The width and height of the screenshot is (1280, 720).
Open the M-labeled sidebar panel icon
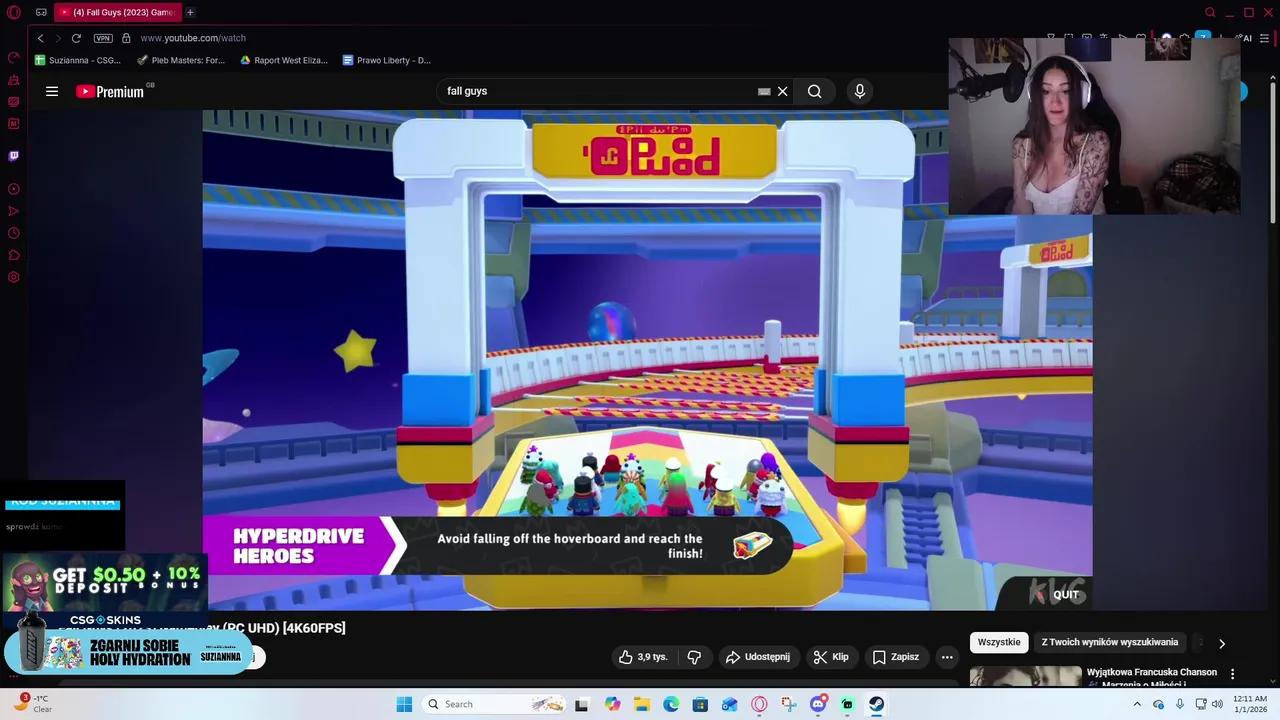[x=14, y=124]
